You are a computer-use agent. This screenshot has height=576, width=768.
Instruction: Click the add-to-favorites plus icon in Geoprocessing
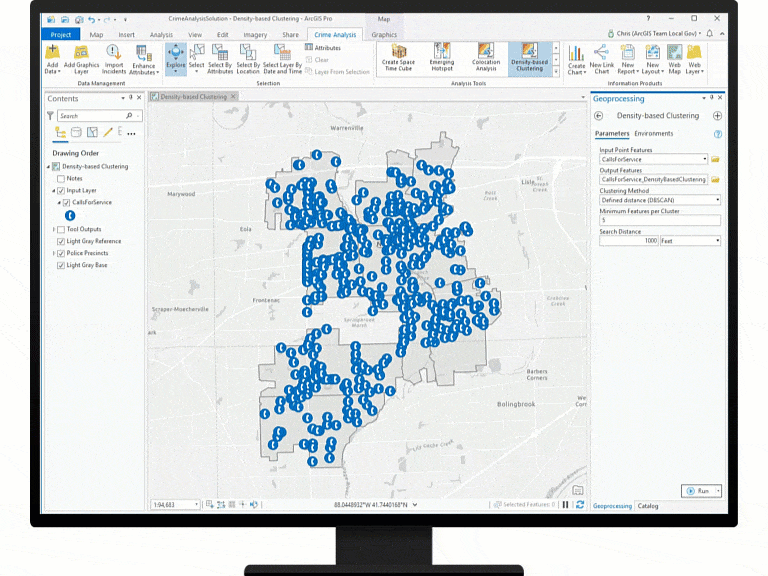point(718,116)
